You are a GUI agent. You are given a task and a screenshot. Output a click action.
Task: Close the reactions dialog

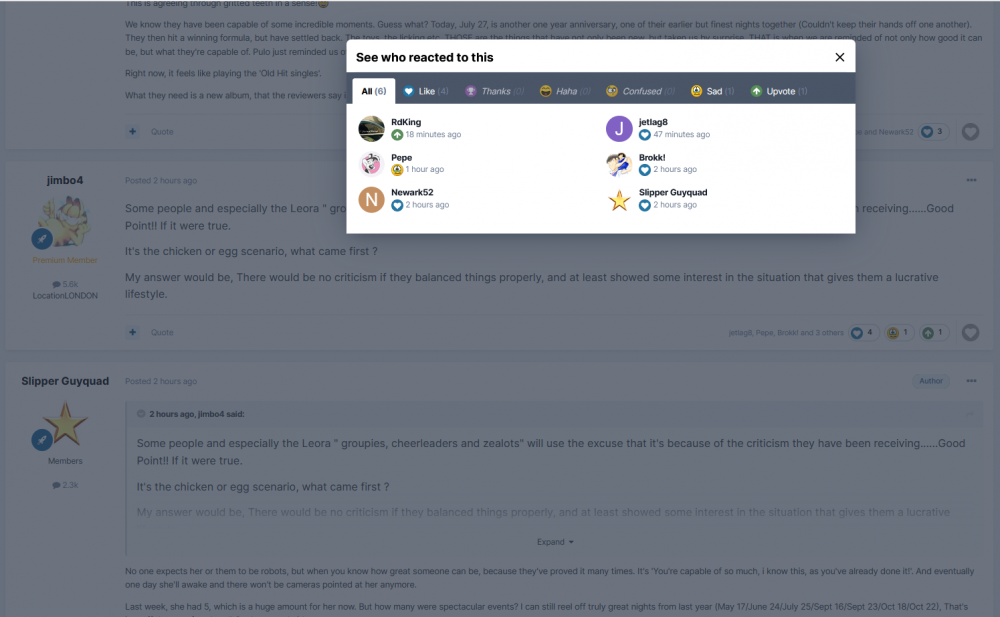pos(840,58)
